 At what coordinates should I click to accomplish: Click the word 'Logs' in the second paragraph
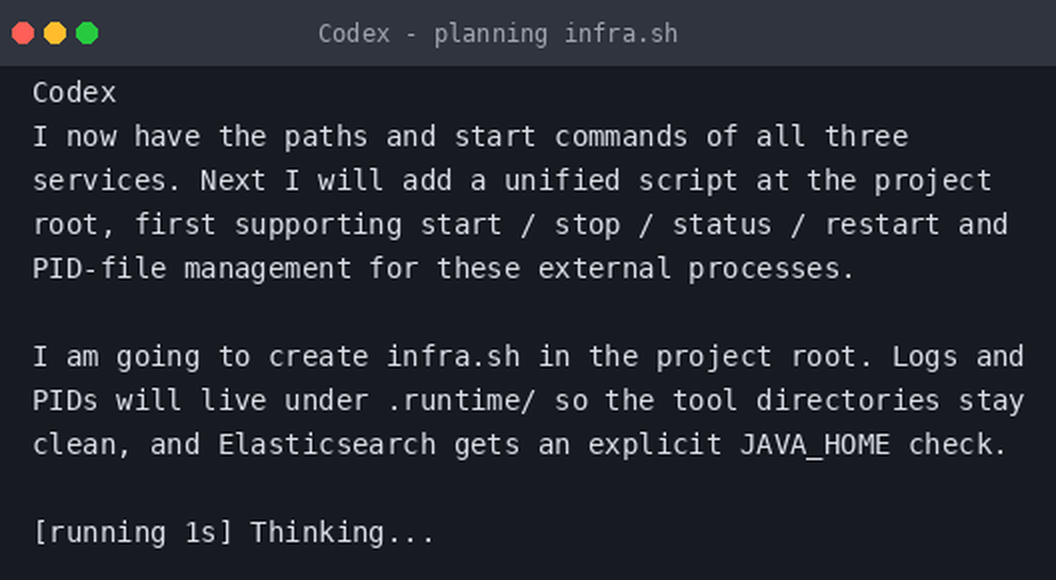click(x=924, y=357)
